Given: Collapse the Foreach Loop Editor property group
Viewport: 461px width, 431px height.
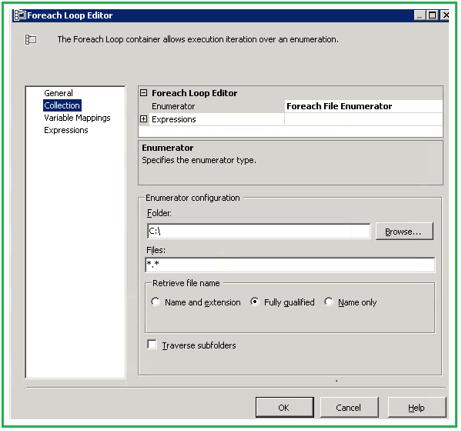Looking at the screenshot, I should click(143, 93).
